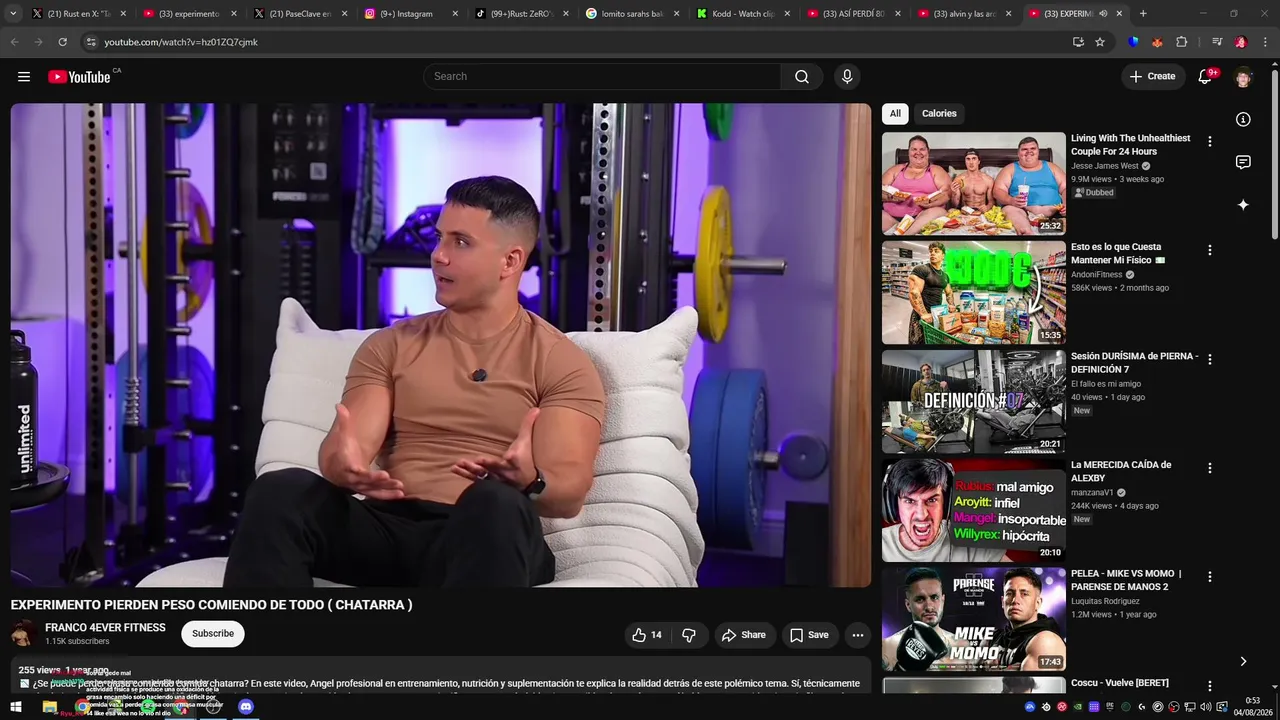Viewport: 1280px width, 720px height.
Task: Open options for La MERECIDA CAÍDA de ALEXBY
Action: pyautogui.click(x=1209, y=468)
